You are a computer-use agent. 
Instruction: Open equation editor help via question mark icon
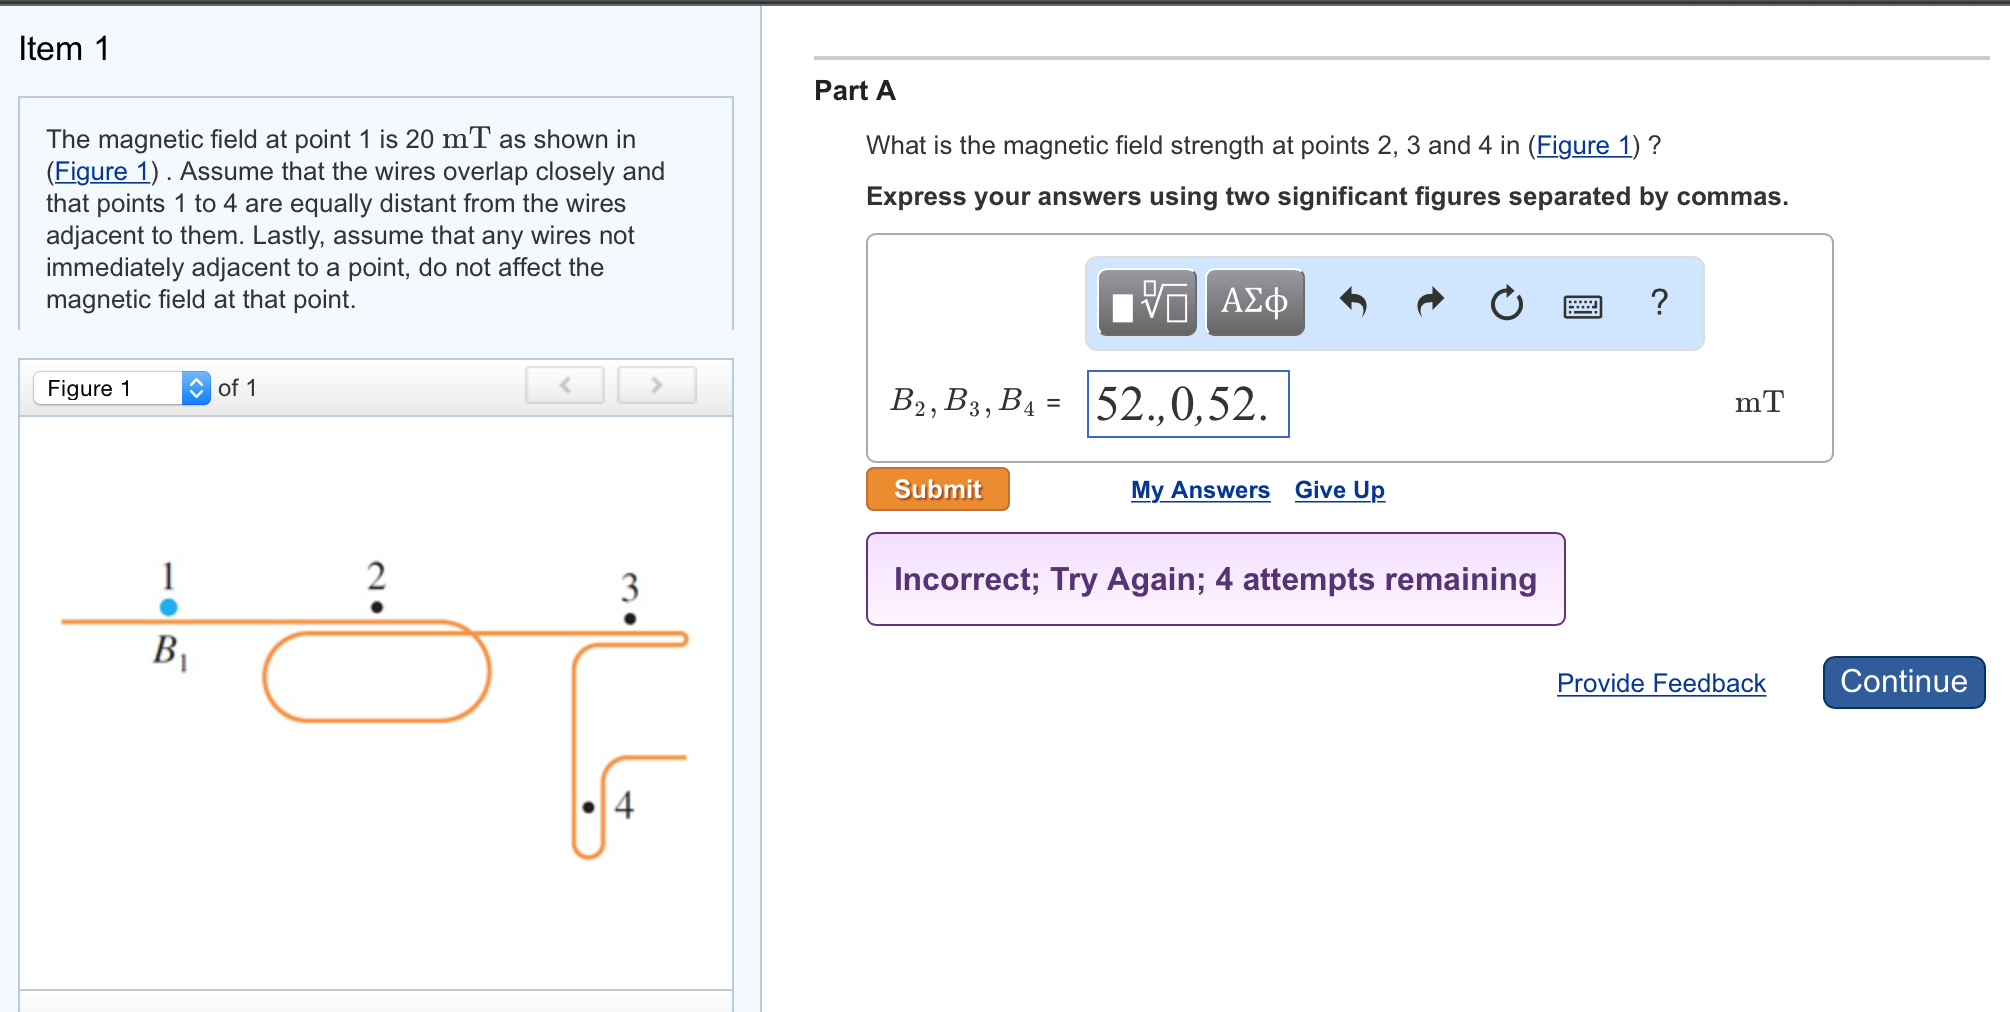tap(1659, 303)
